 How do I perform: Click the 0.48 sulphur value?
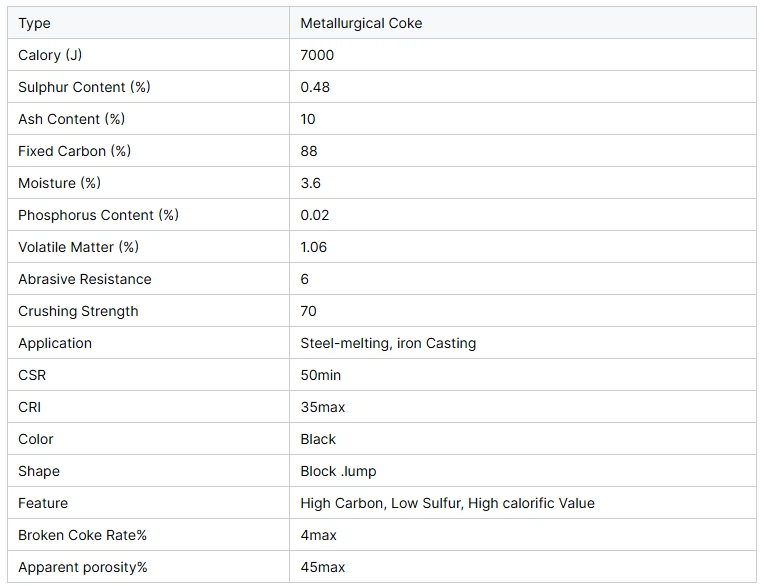[x=315, y=87]
